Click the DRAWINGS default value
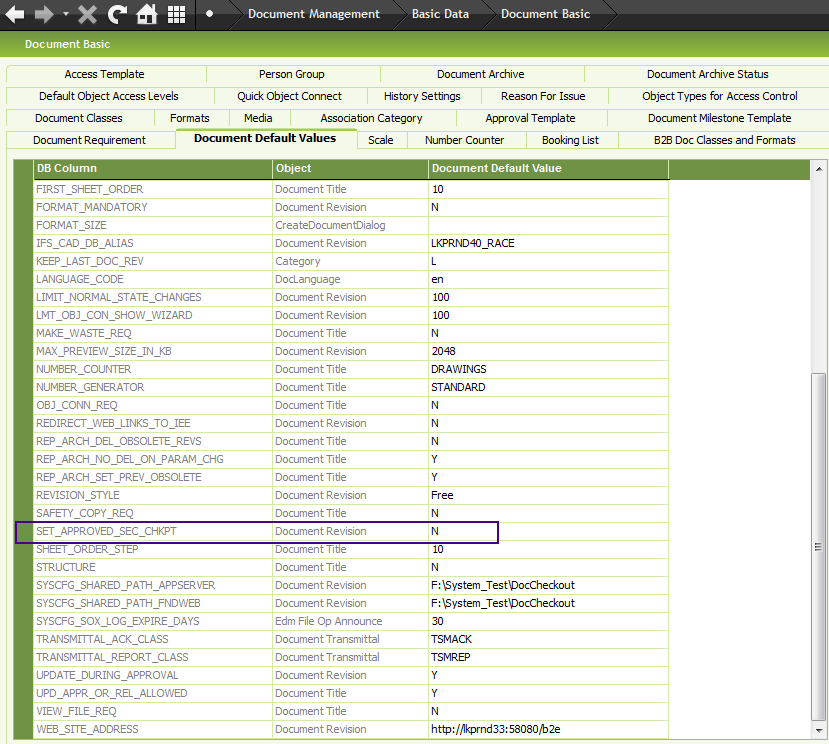 549,369
